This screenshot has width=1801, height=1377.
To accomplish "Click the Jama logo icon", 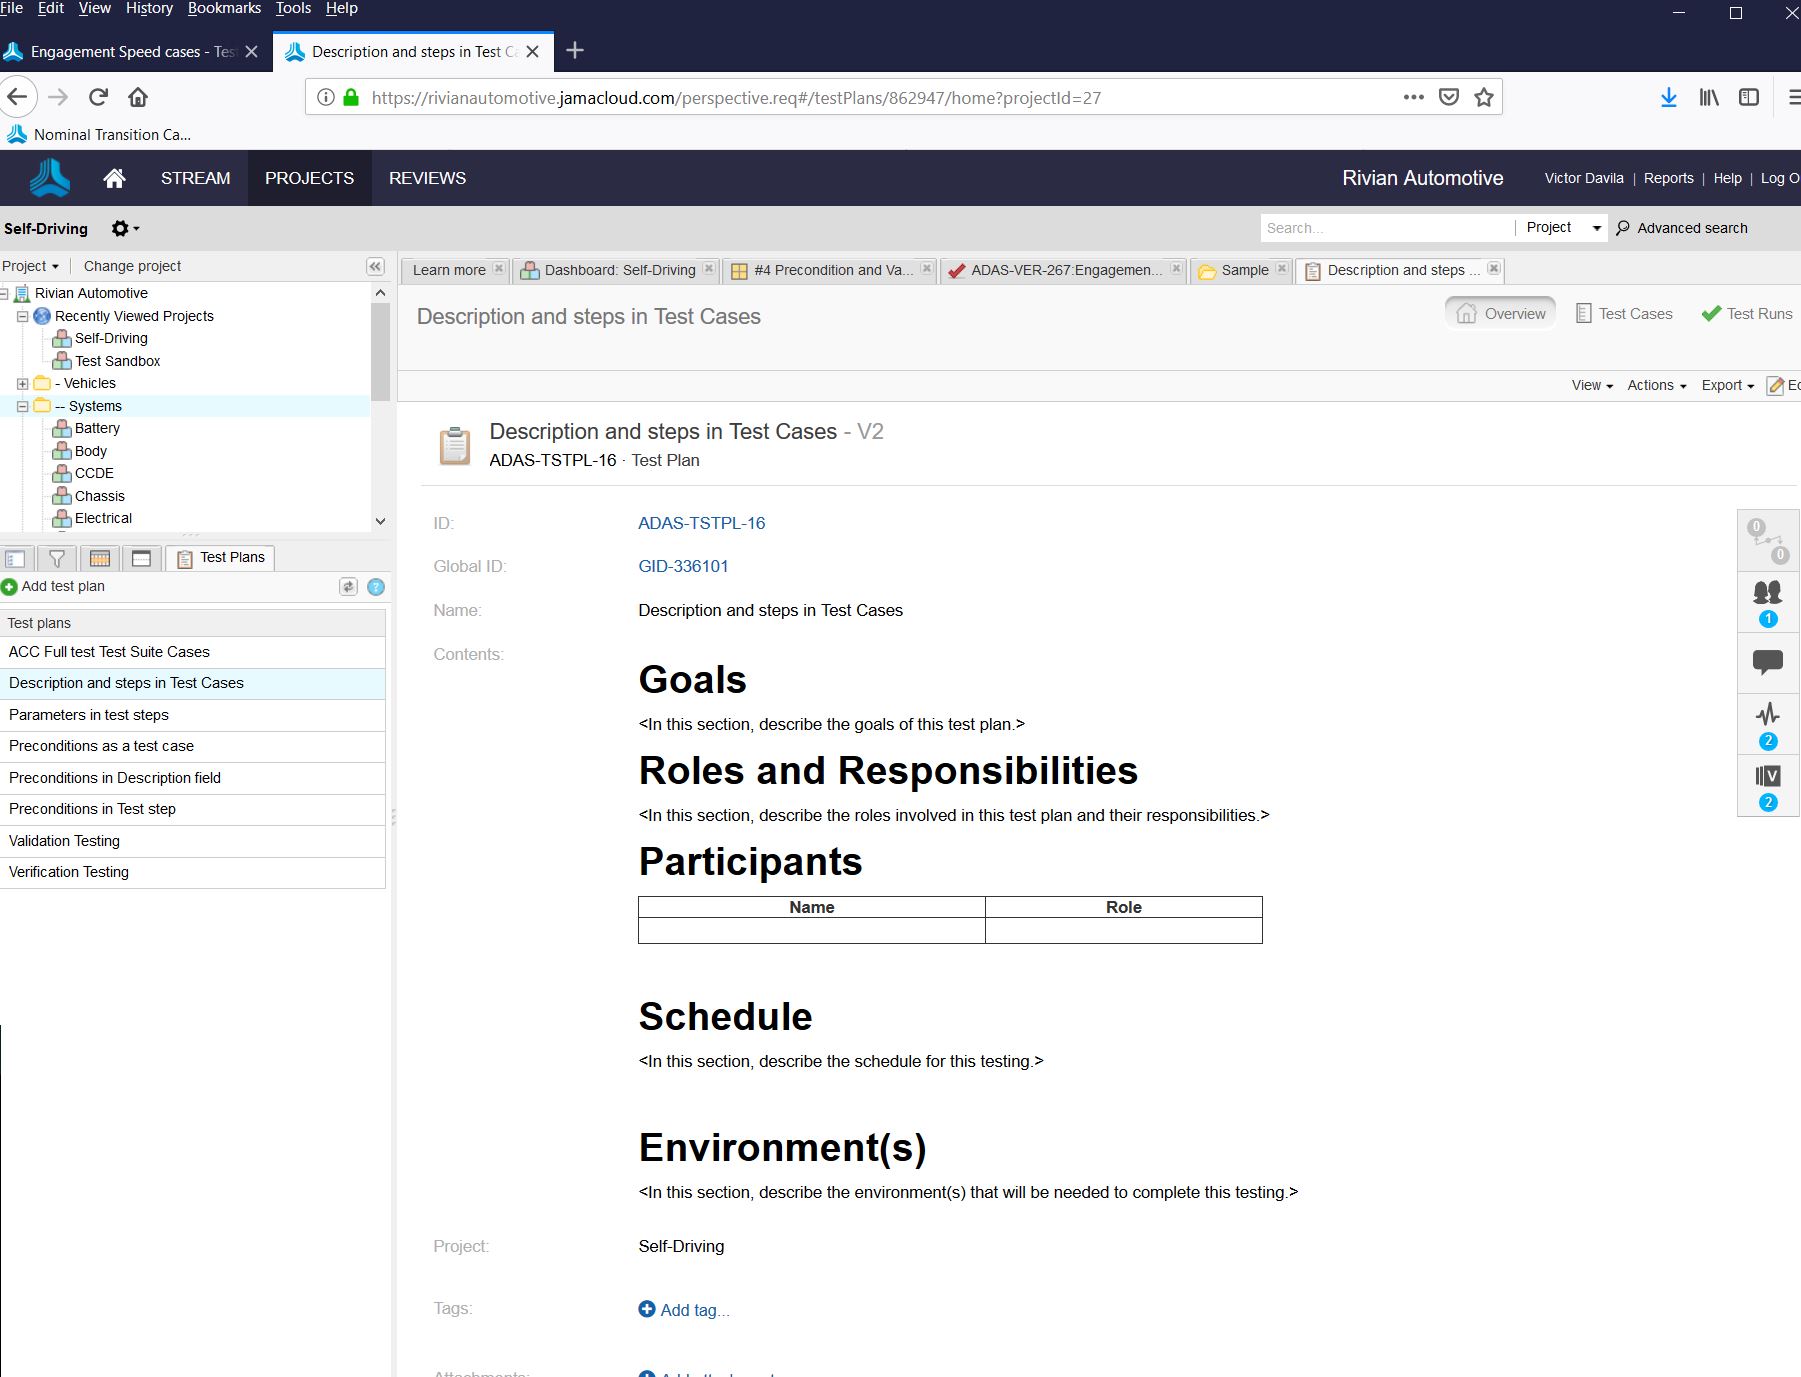I will click(49, 178).
